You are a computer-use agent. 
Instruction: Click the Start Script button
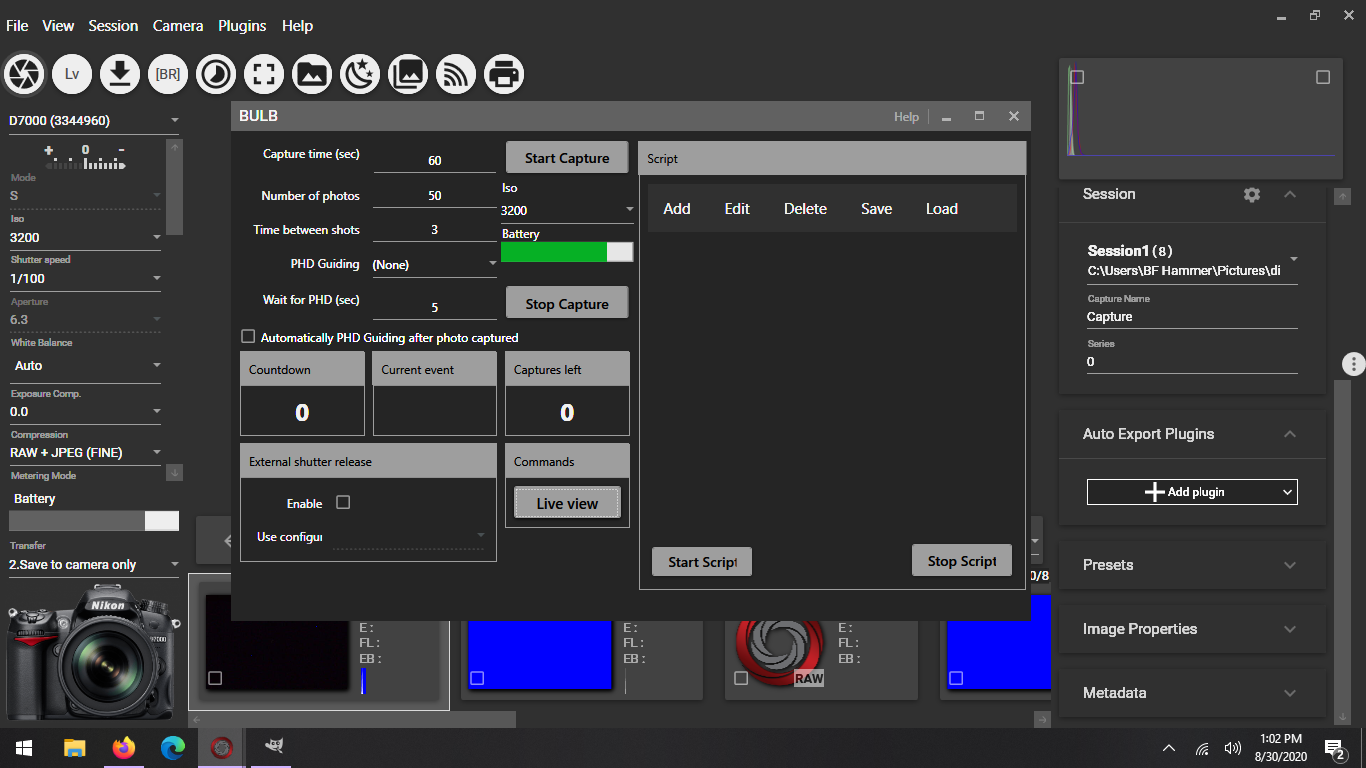click(701, 562)
